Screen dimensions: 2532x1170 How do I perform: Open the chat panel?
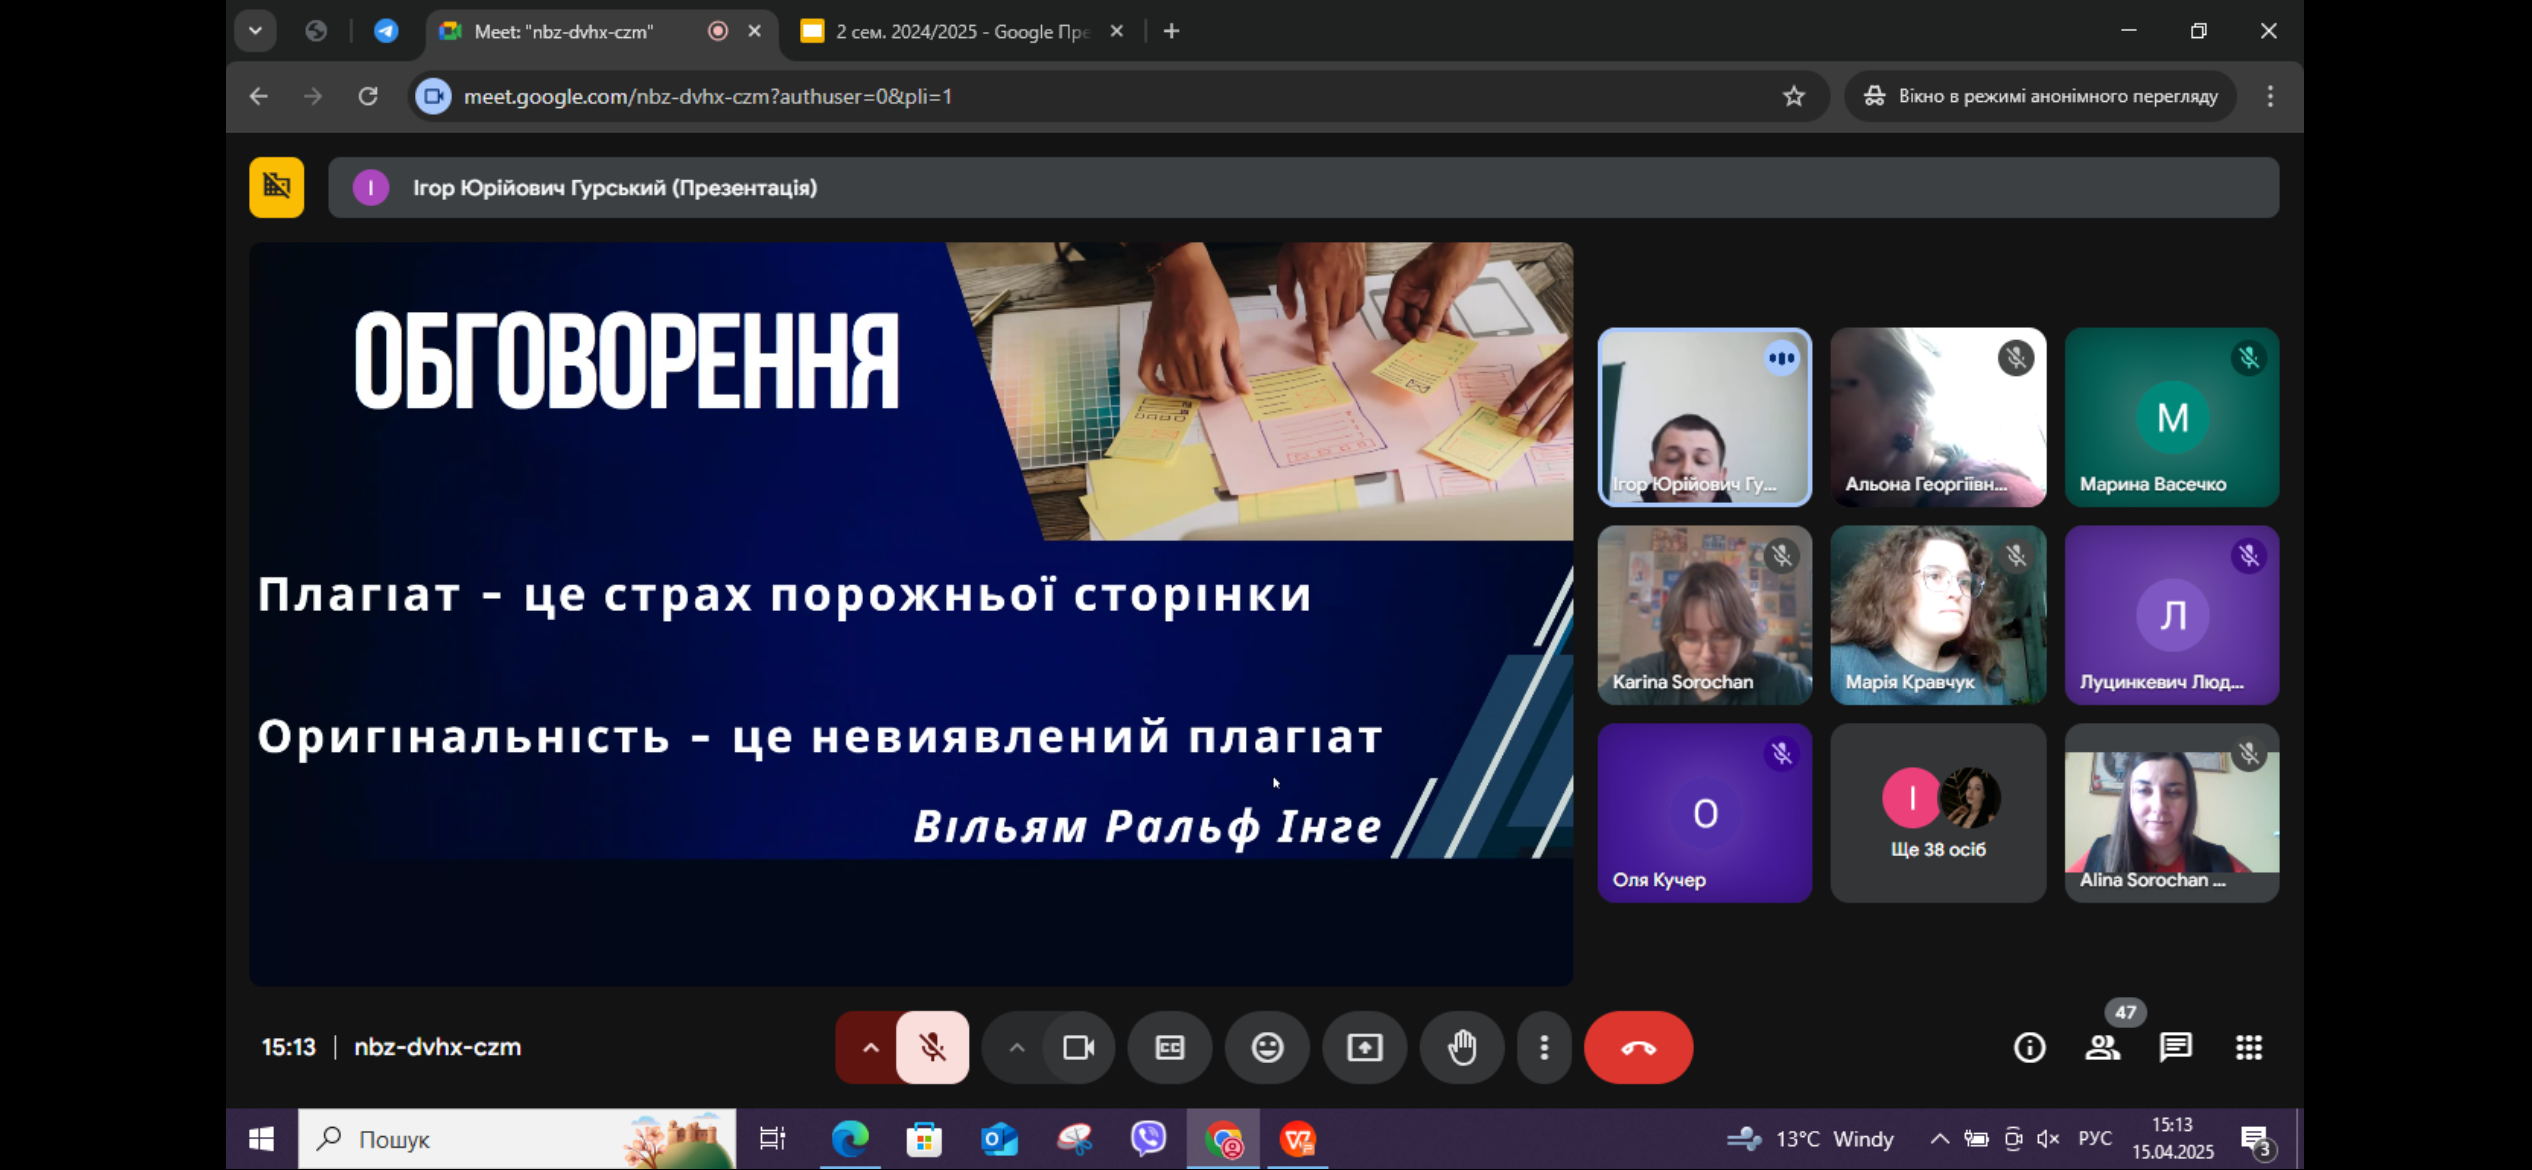pos(2175,1047)
